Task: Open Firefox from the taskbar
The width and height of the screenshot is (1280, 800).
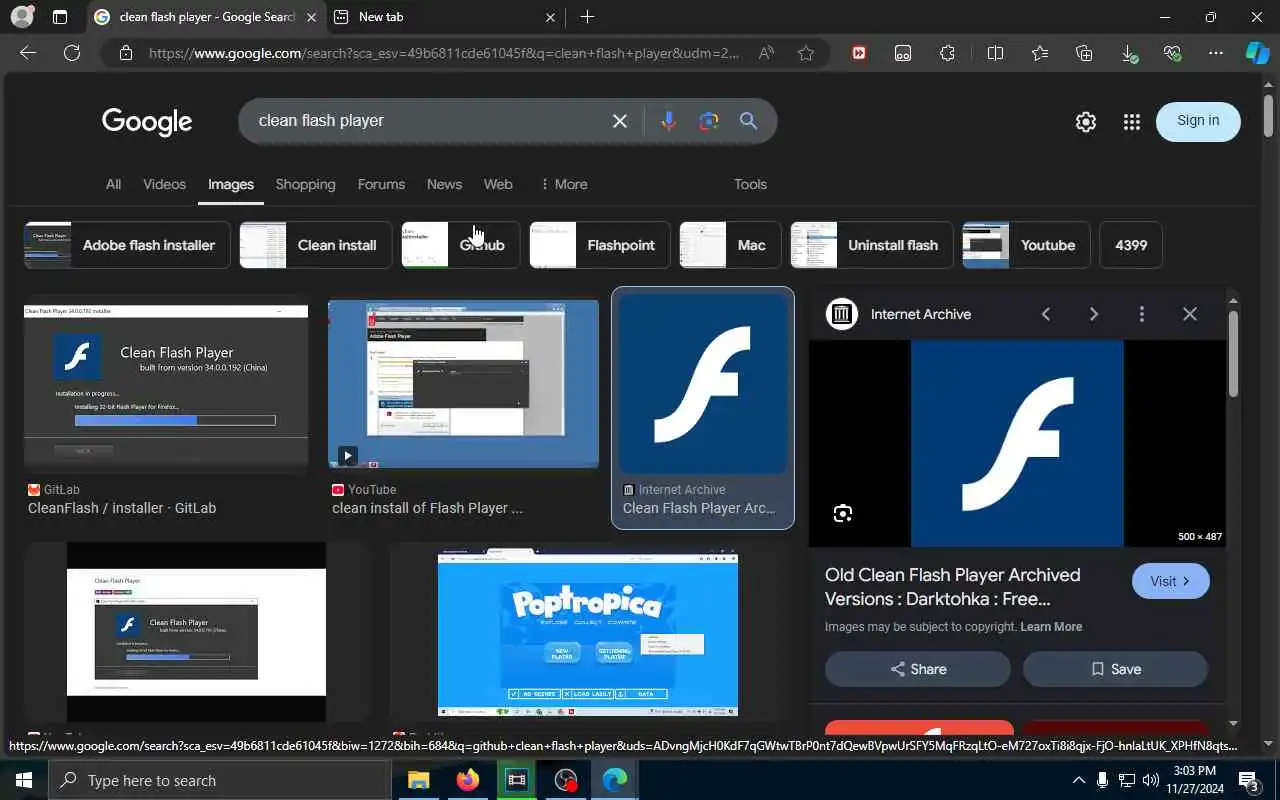Action: point(468,780)
